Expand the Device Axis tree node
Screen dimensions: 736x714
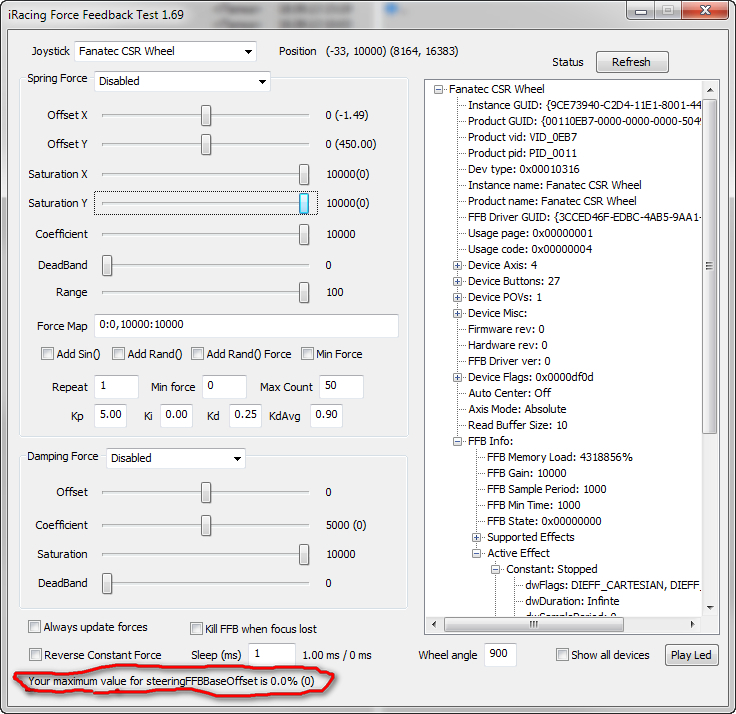pos(458,265)
